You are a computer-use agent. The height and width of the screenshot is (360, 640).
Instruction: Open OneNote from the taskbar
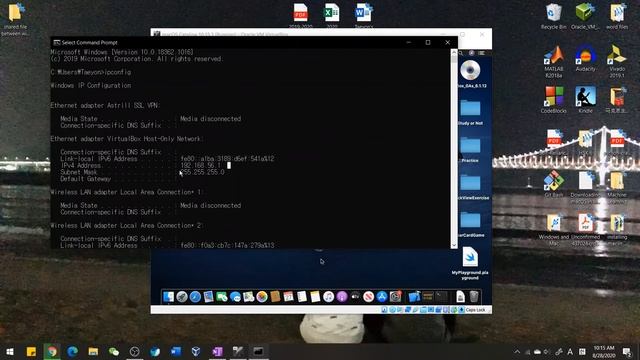click(x=217, y=351)
